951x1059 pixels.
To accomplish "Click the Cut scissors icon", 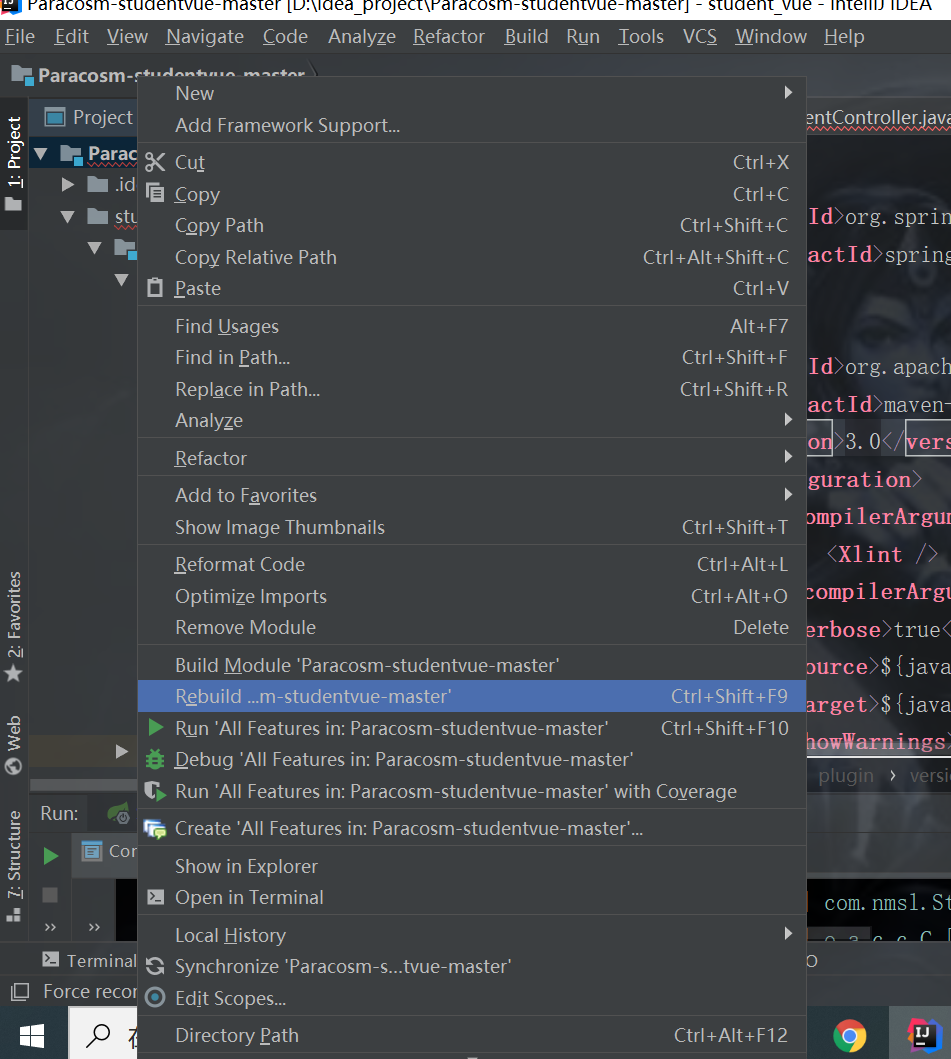I will tap(155, 162).
